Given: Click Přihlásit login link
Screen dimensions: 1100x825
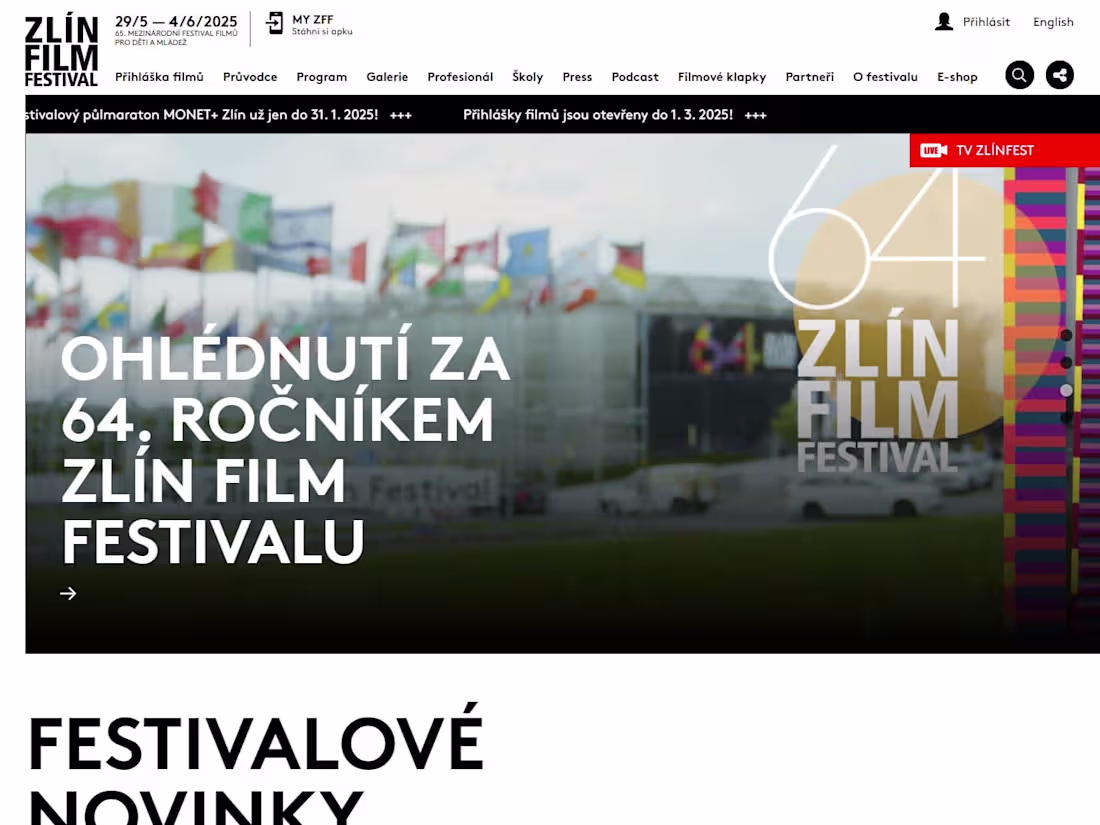Looking at the screenshot, I should 986,22.
